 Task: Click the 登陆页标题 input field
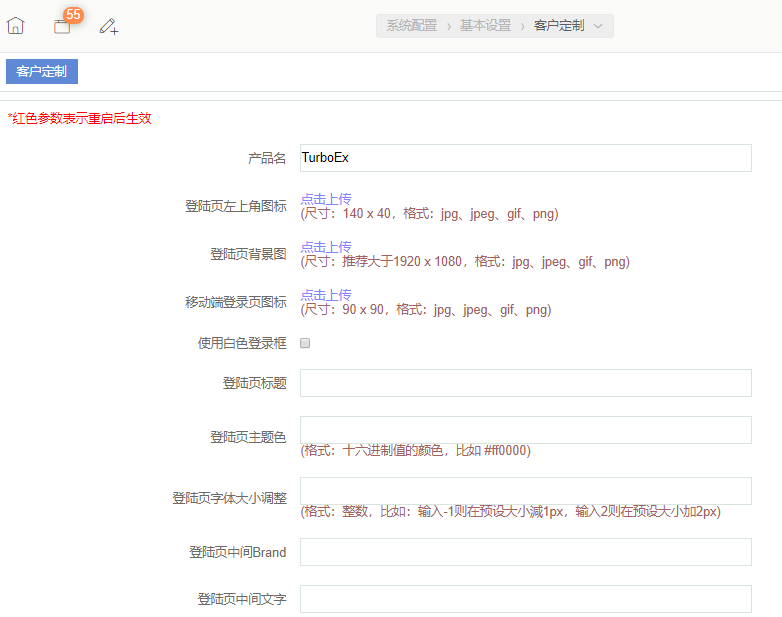click(x=525, y=383)
